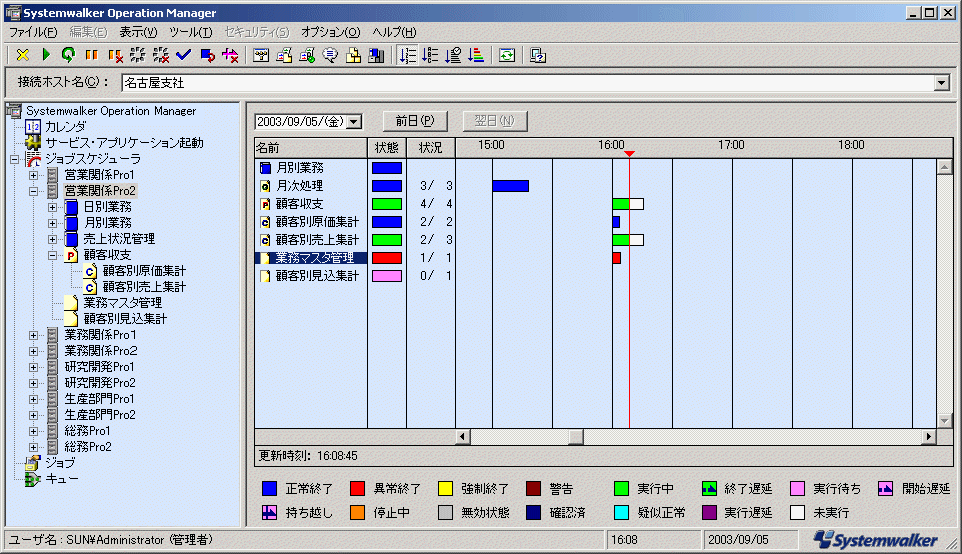
Task: Click the blue Gantt bar for 月次処理
Action: point(510,186)
